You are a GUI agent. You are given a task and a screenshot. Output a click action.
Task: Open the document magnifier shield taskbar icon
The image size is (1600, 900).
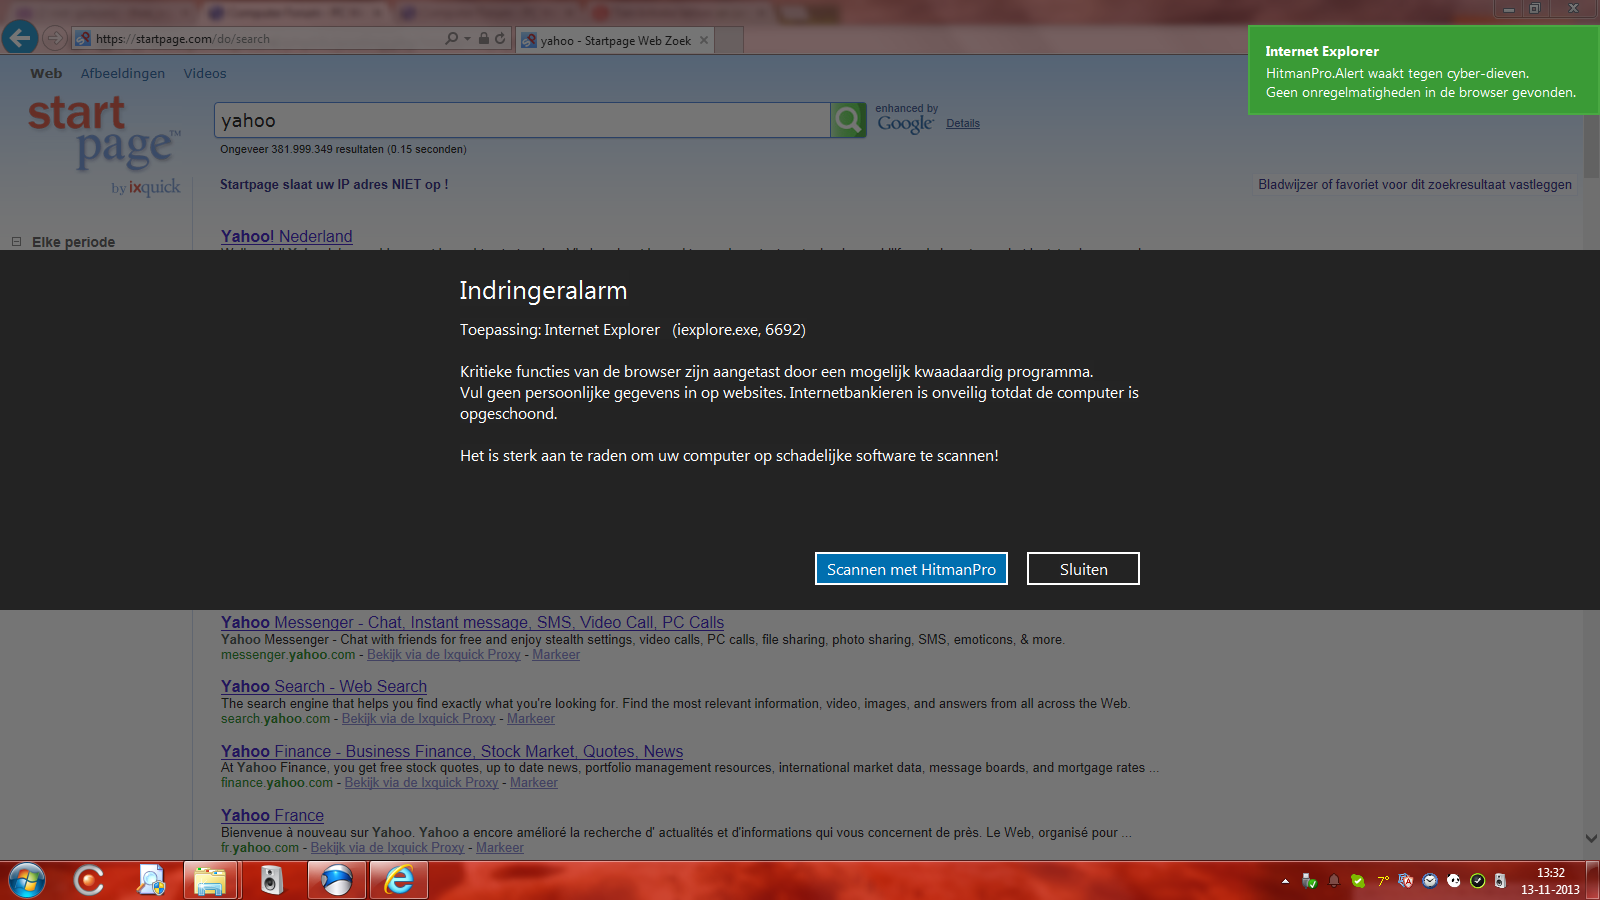click(x=151, y=880)
